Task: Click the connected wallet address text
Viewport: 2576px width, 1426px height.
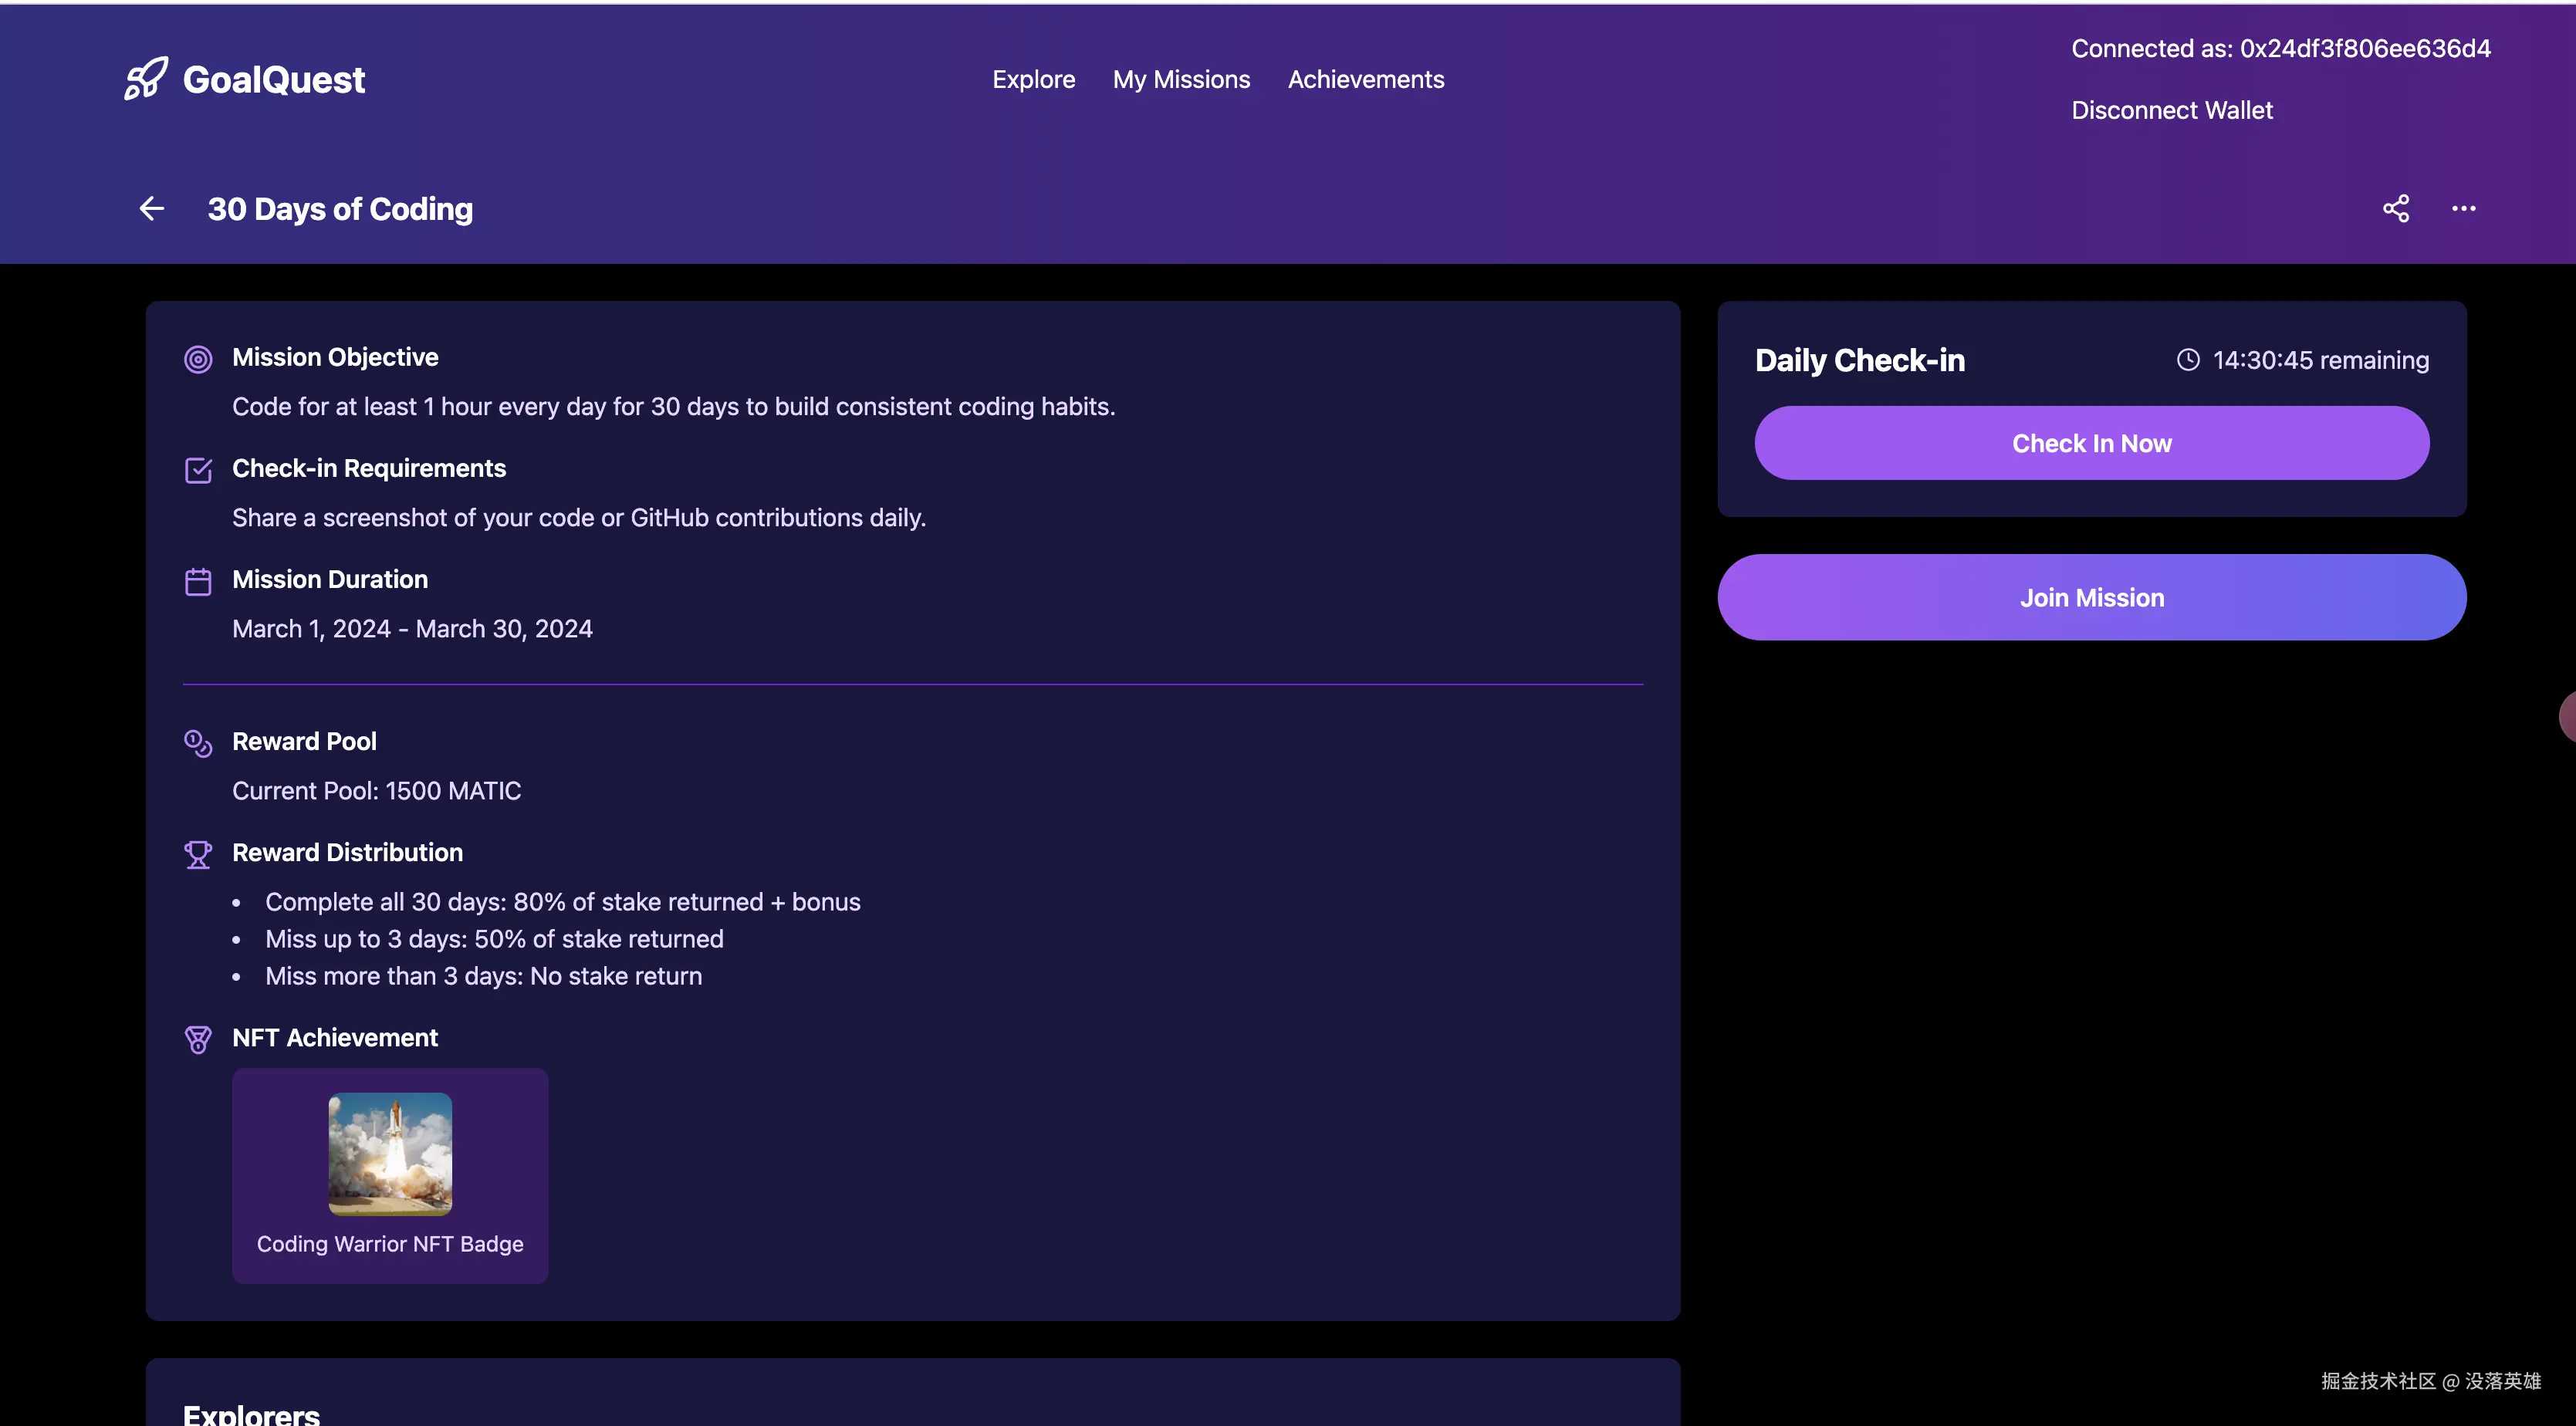Action: tap(2280, 49)
